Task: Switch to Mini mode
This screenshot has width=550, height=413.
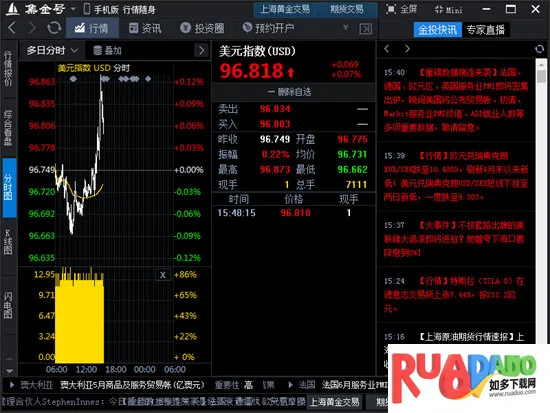Action: (448, 9)
